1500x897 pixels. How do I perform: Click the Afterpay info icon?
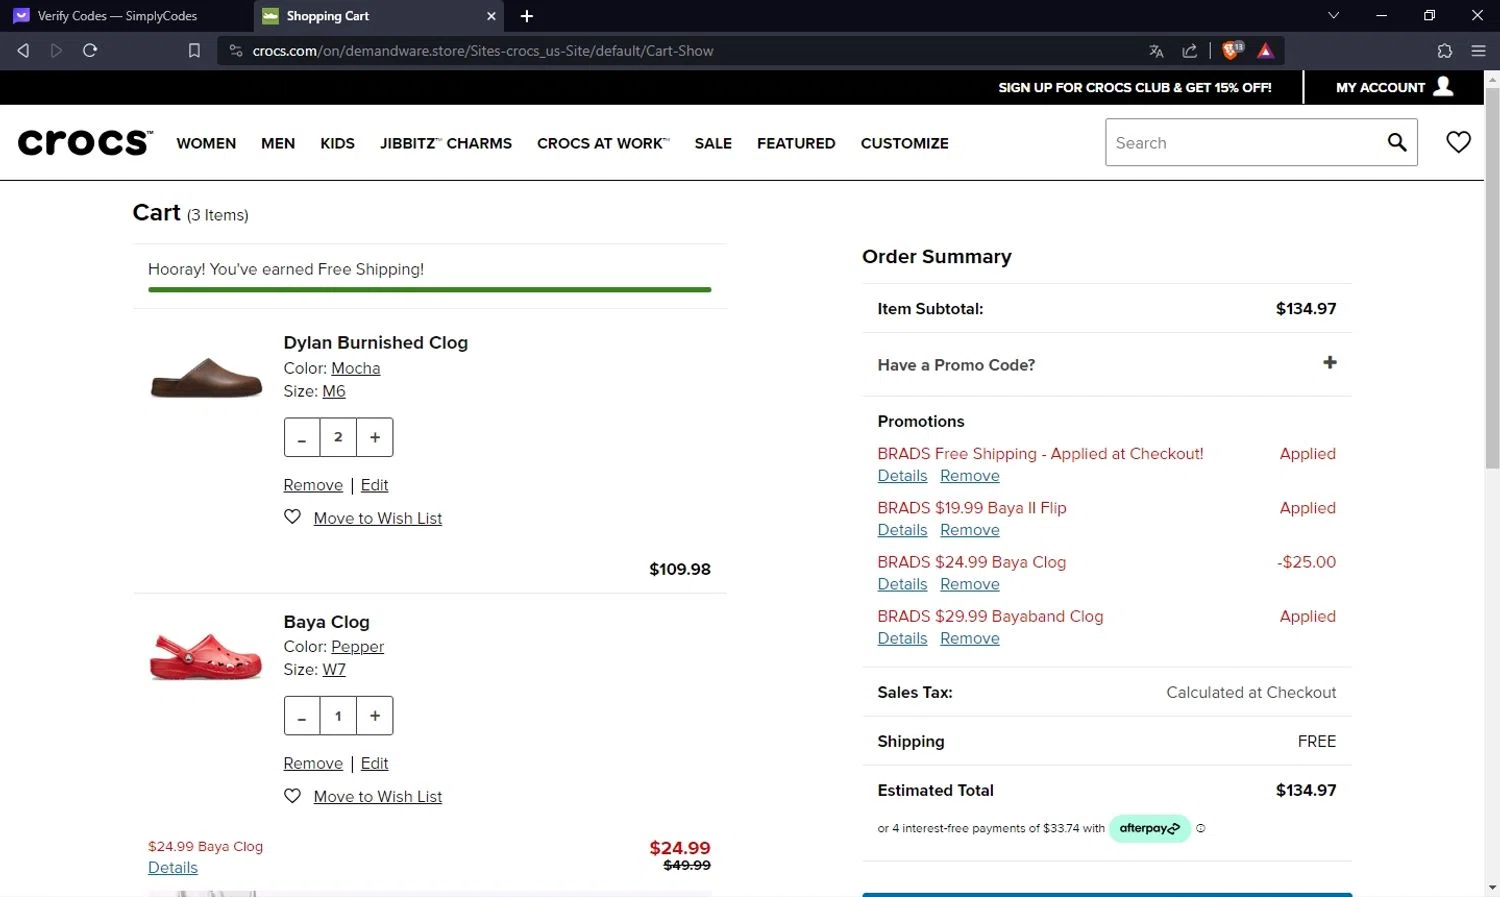click(x=1201, y=828)
